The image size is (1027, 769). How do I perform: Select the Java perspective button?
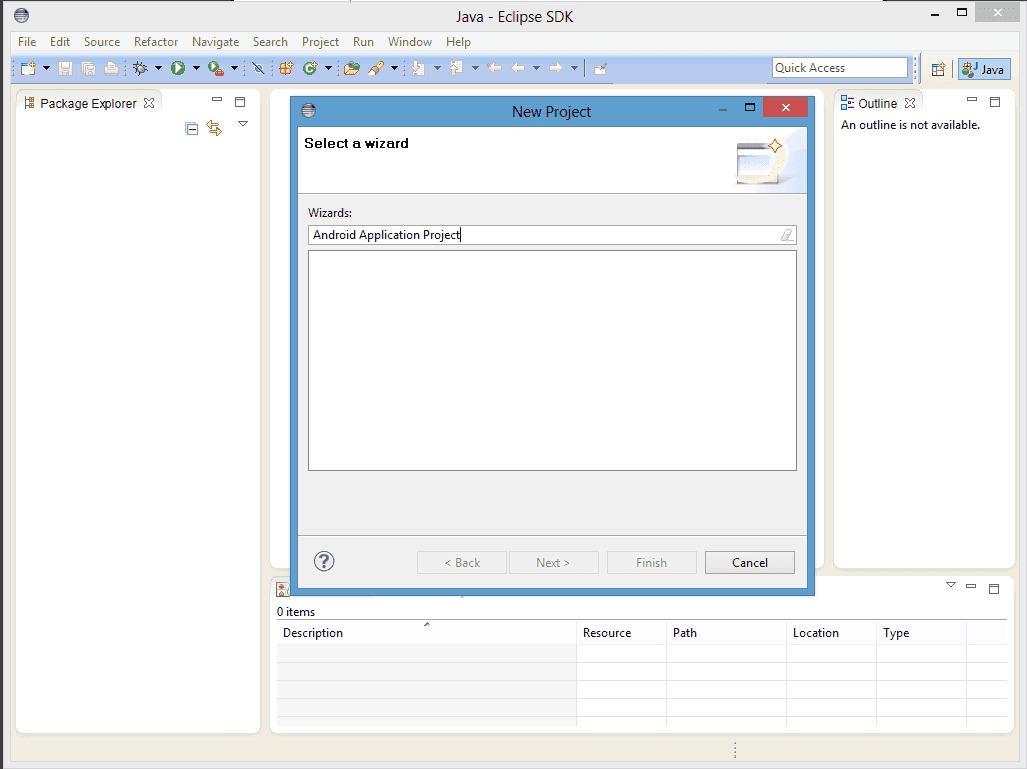point(984,69)
